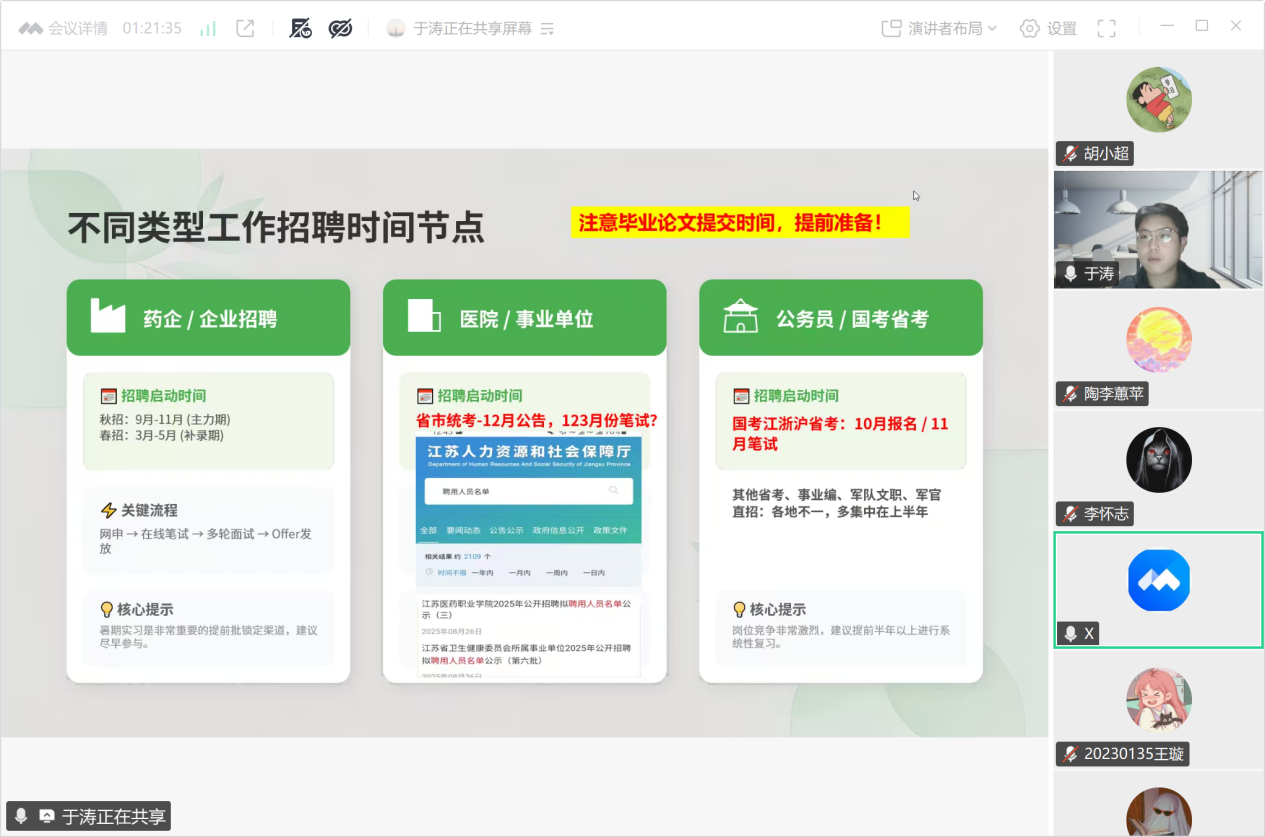Click the pop-out share window icon
Image resolution: width=1265 pixels, height=837 pixels.
click(x=245, y=28)
